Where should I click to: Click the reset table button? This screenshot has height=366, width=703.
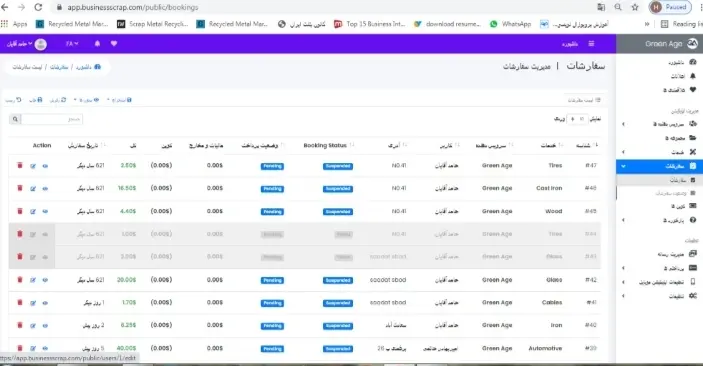coord(13,100)
